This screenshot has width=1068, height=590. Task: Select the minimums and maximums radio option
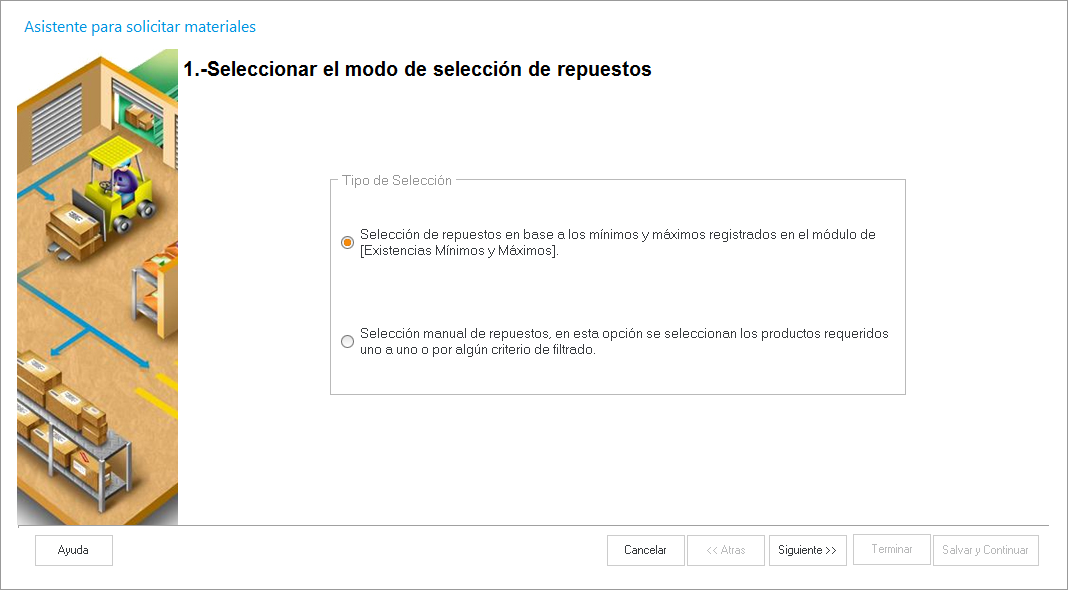tap(347, 242)
